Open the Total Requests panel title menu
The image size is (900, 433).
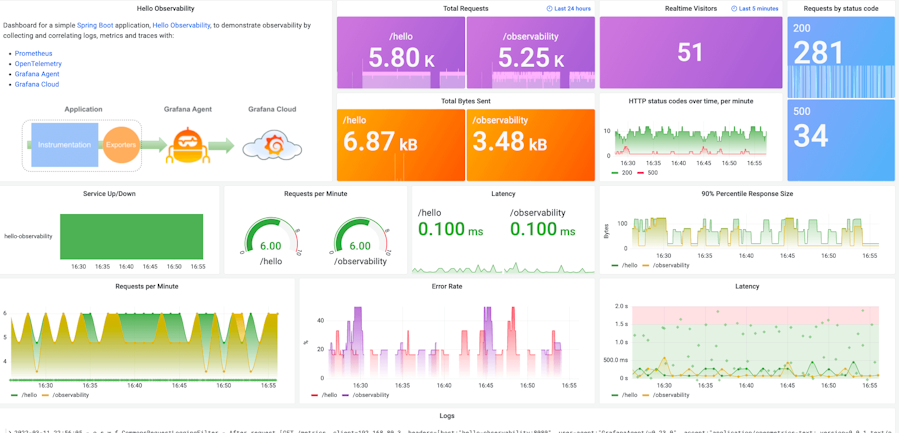[465, 9]
